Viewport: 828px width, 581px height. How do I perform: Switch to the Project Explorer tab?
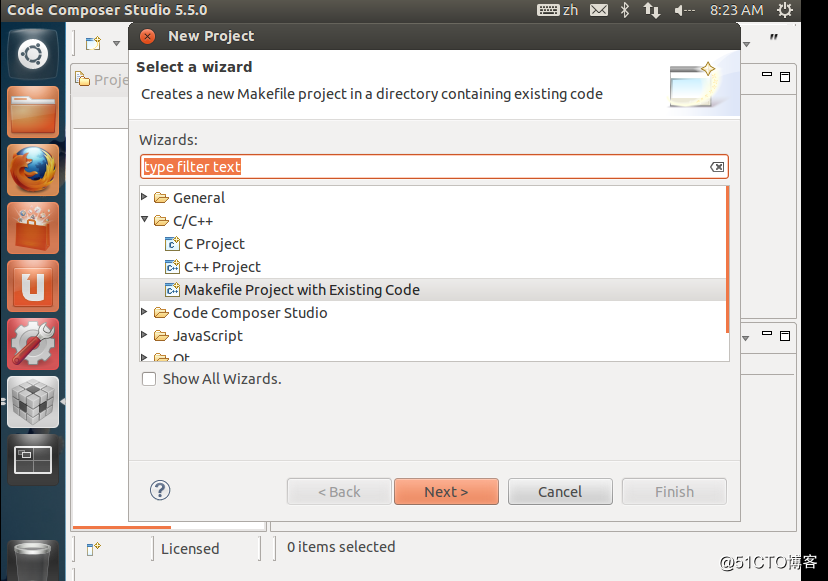pyautogui.click(x=101, y=80)
